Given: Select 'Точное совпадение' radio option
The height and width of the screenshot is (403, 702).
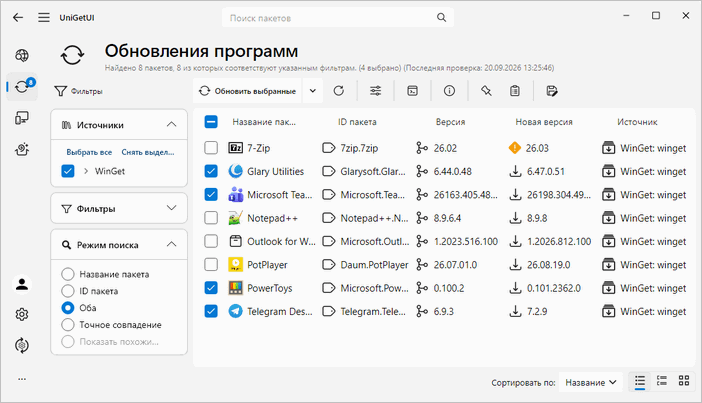Looking at the screenshot, I should tap(68, 325).
